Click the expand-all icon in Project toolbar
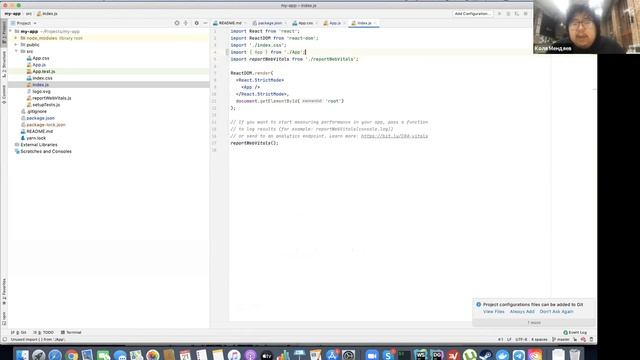Image resolution: width=640 pixels, height=360 pixels. (x=186, y=23)
